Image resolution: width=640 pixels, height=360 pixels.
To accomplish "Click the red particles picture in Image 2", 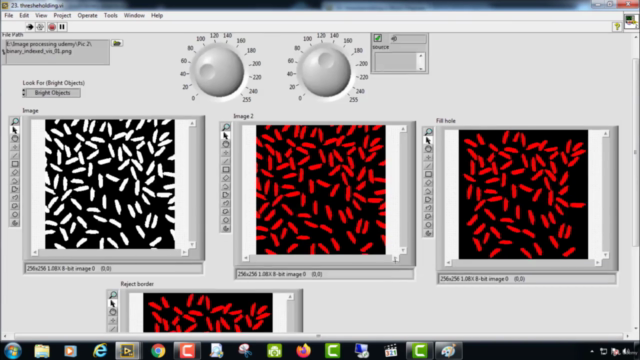I will [321, 190].
